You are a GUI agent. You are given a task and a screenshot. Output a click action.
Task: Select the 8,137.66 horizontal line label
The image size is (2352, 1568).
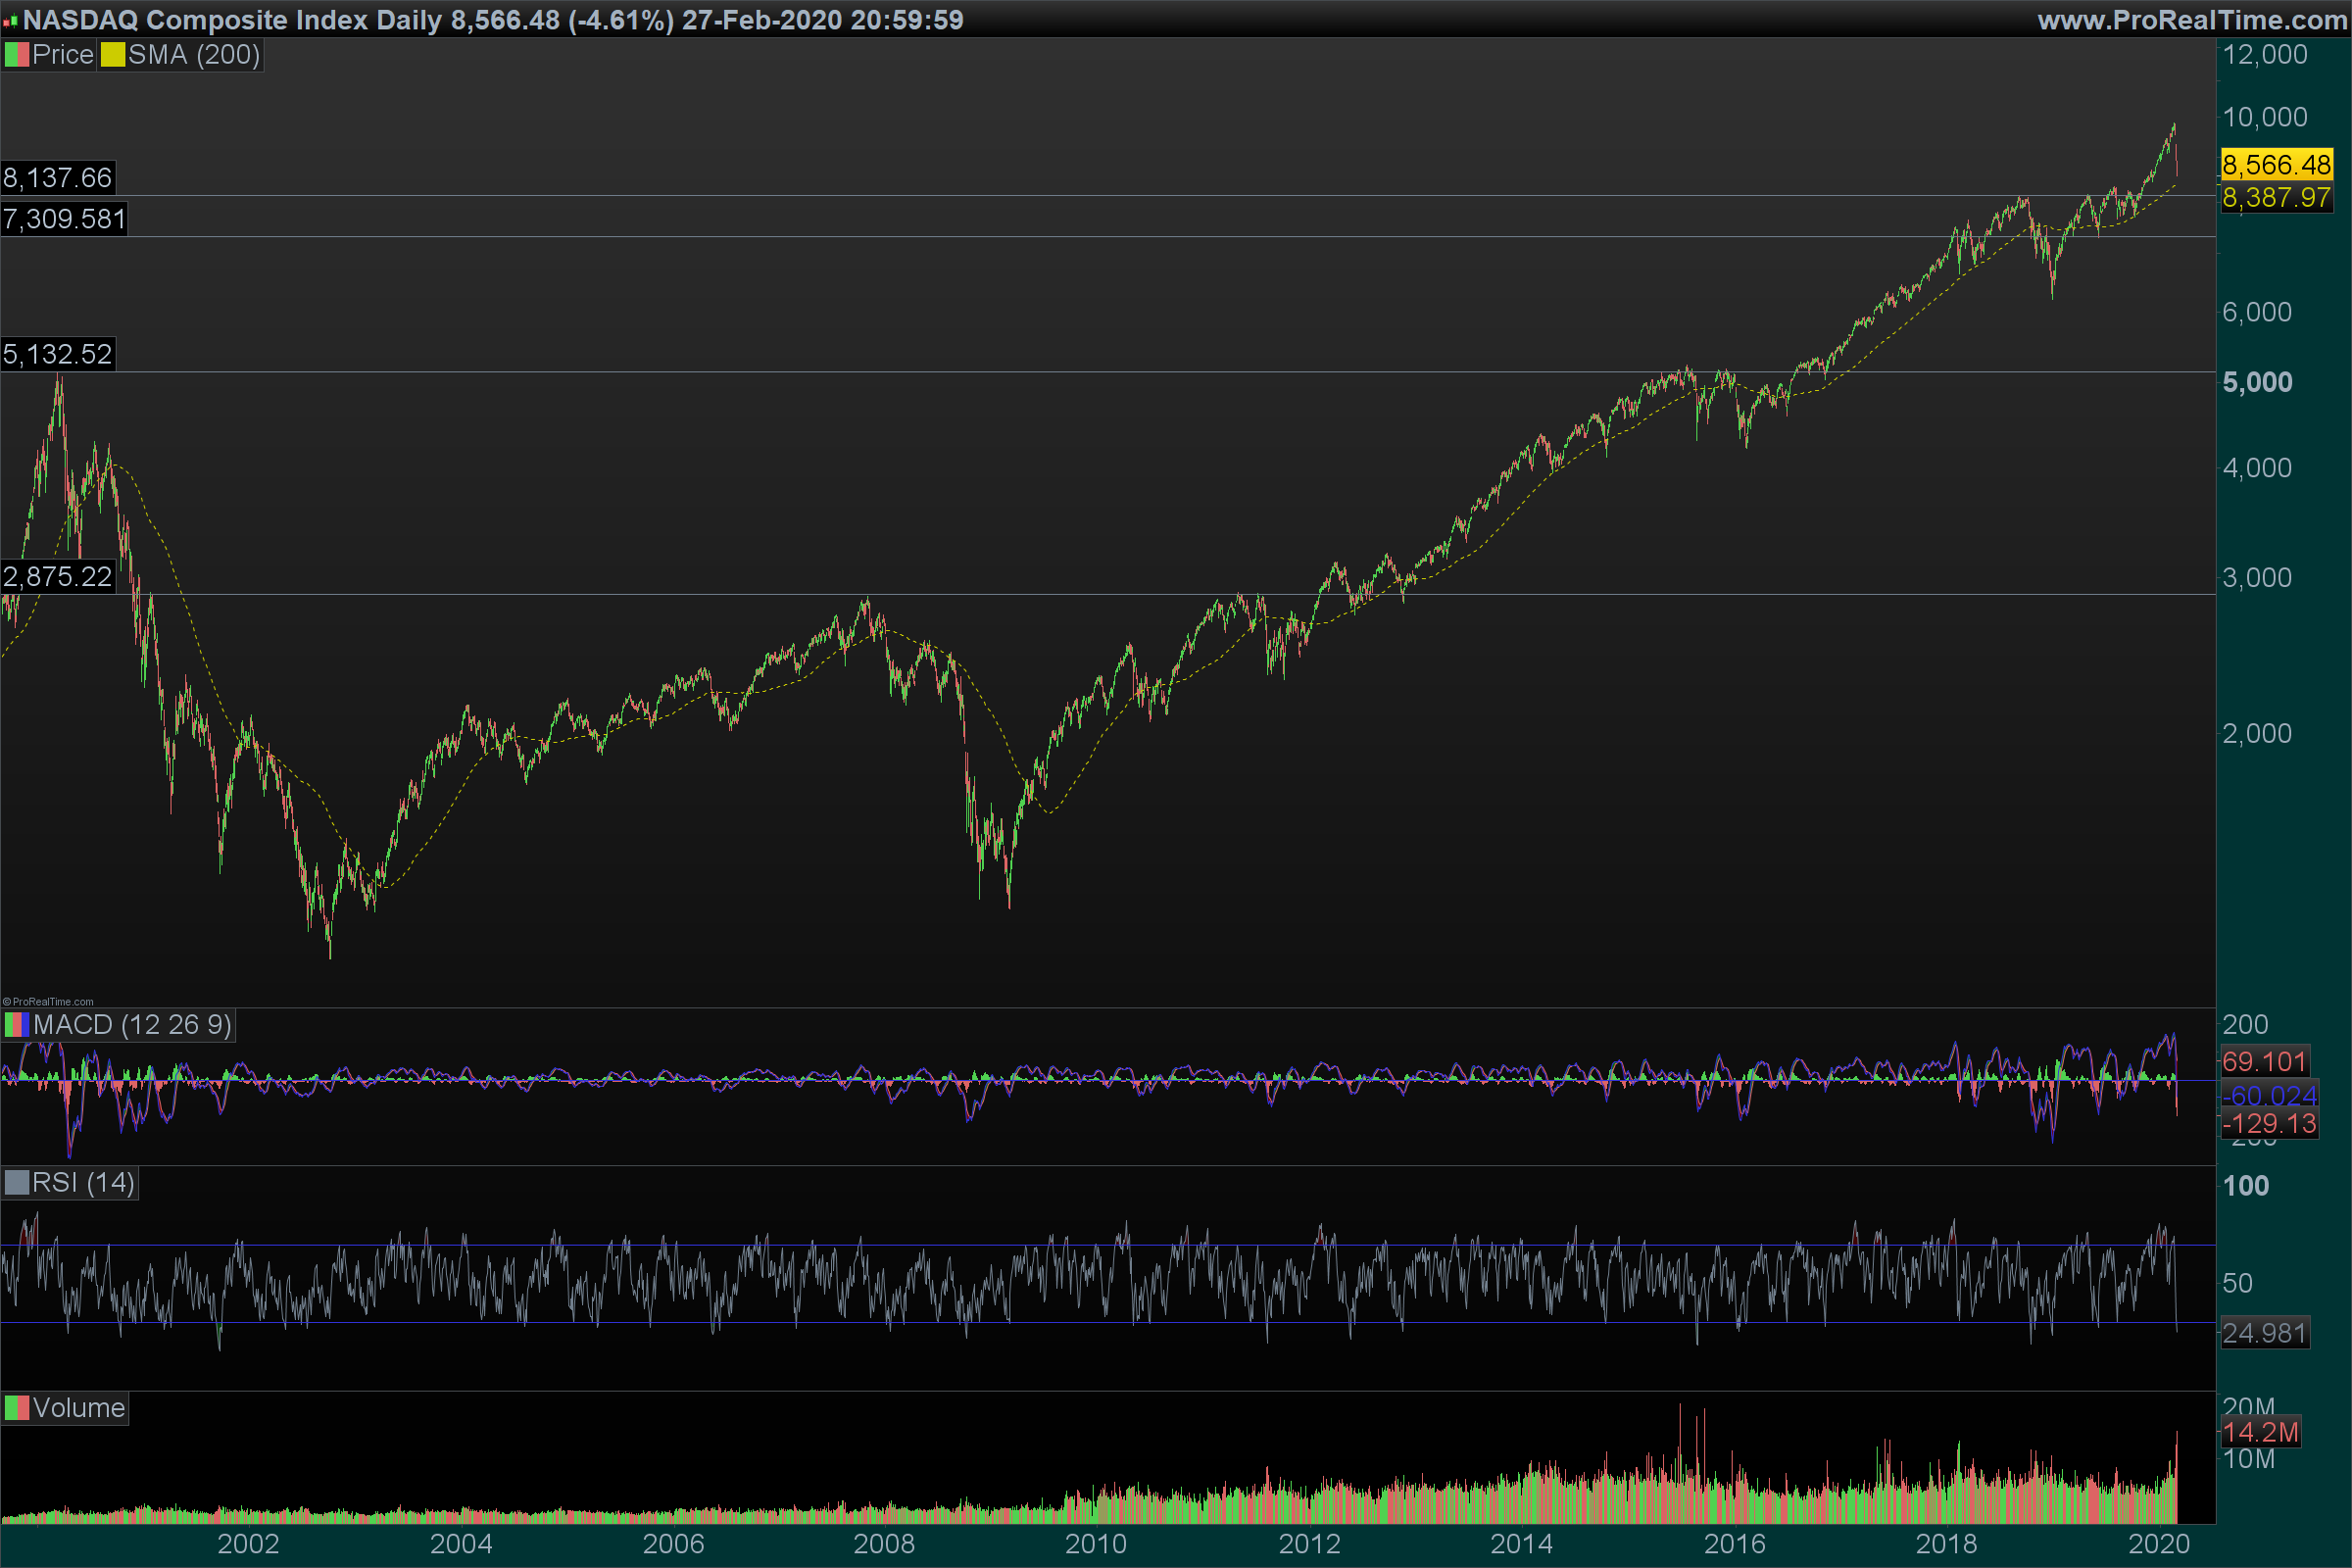tap(57, 178)
